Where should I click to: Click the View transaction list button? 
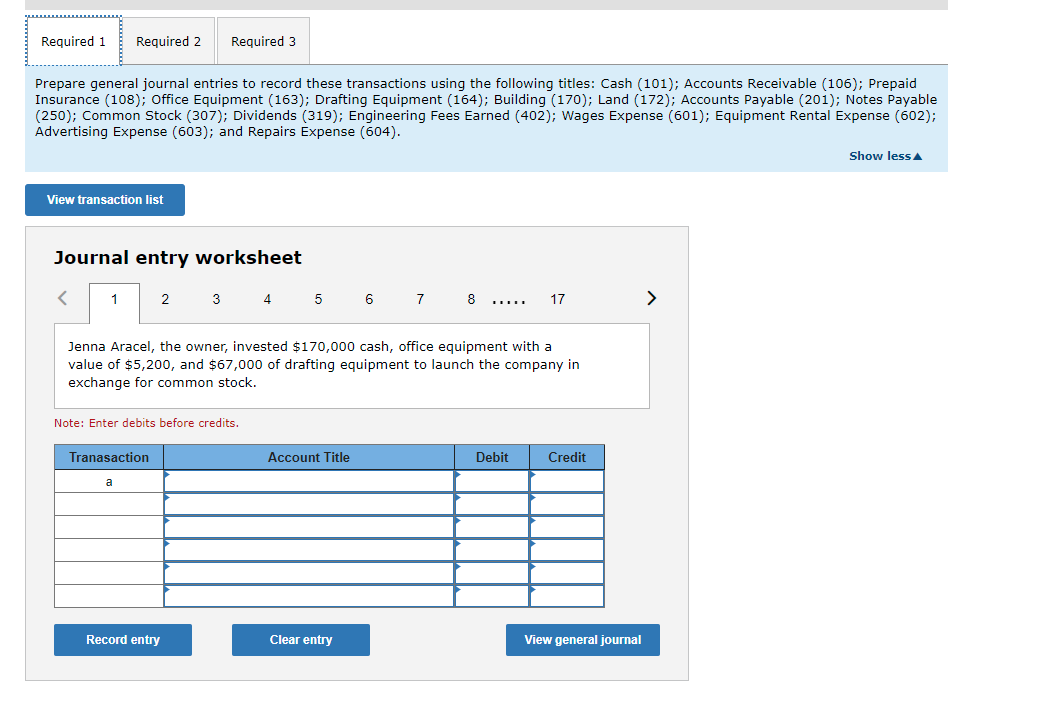coord(104,200)
